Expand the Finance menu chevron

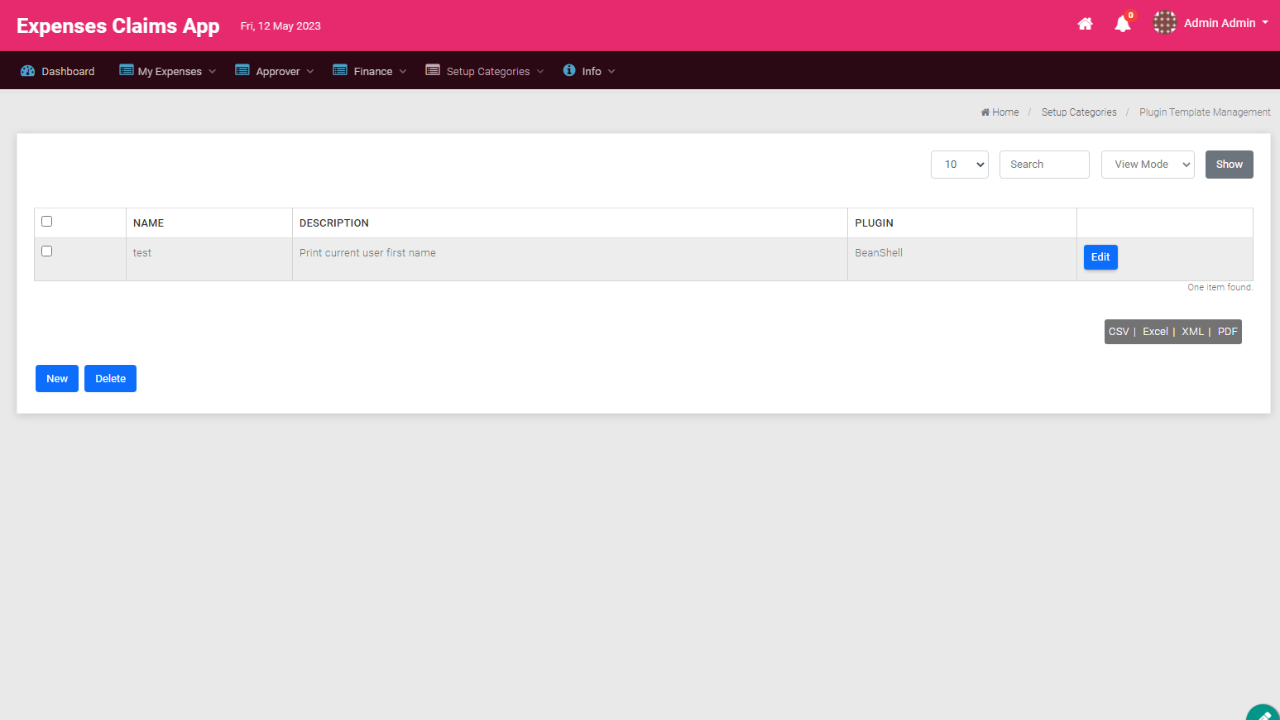point(403,72)
